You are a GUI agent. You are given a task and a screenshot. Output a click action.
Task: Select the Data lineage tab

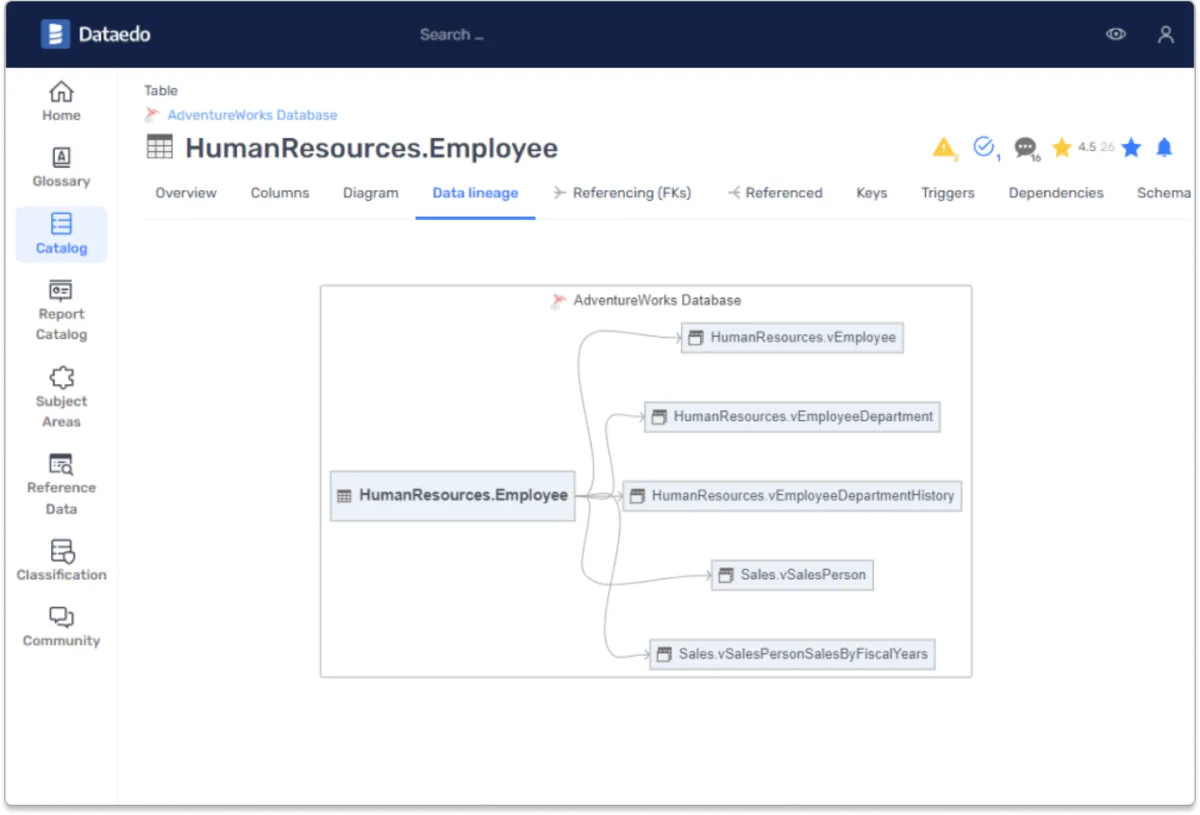pyautogui.click(x=475, y=193)
